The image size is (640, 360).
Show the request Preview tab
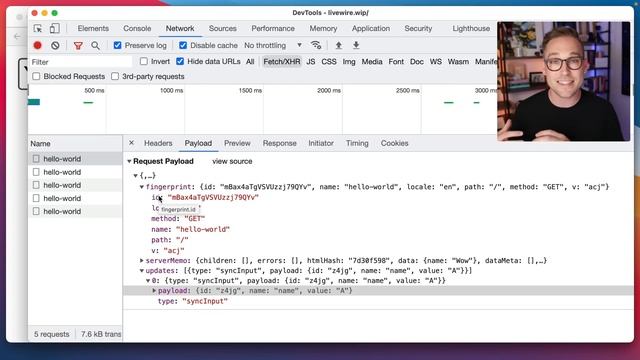237,143
